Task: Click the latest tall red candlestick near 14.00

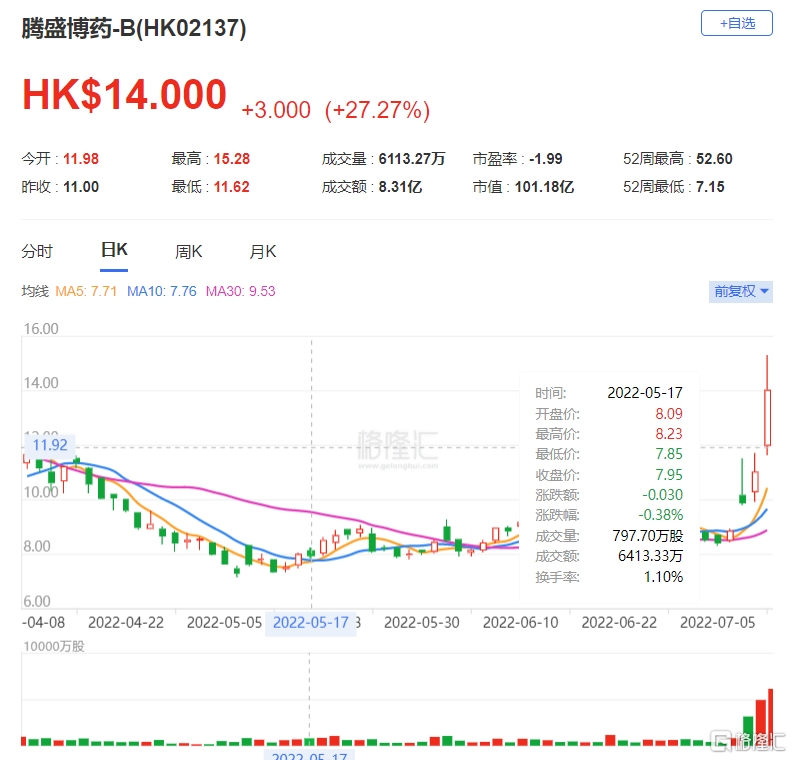Action: click(x=767, y=417)
